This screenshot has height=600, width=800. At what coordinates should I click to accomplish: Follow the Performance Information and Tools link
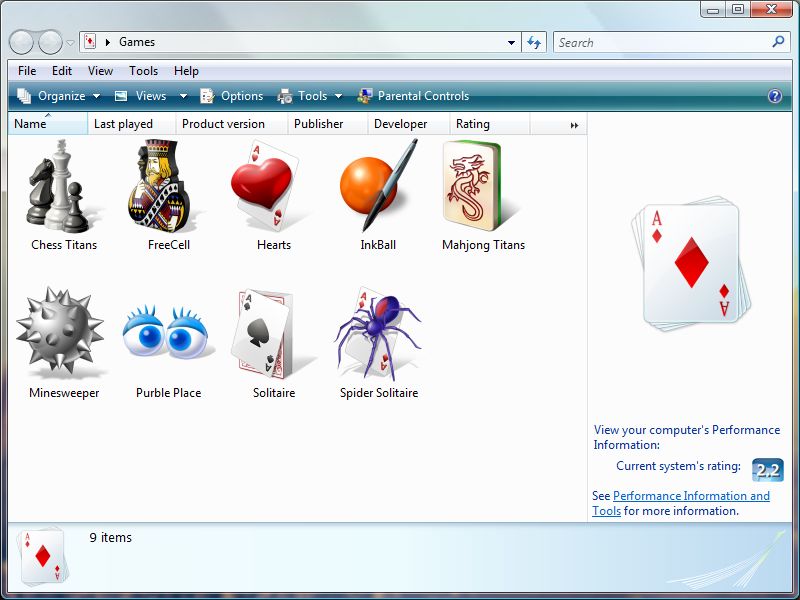pyautogui.click(x=689, y=495)
